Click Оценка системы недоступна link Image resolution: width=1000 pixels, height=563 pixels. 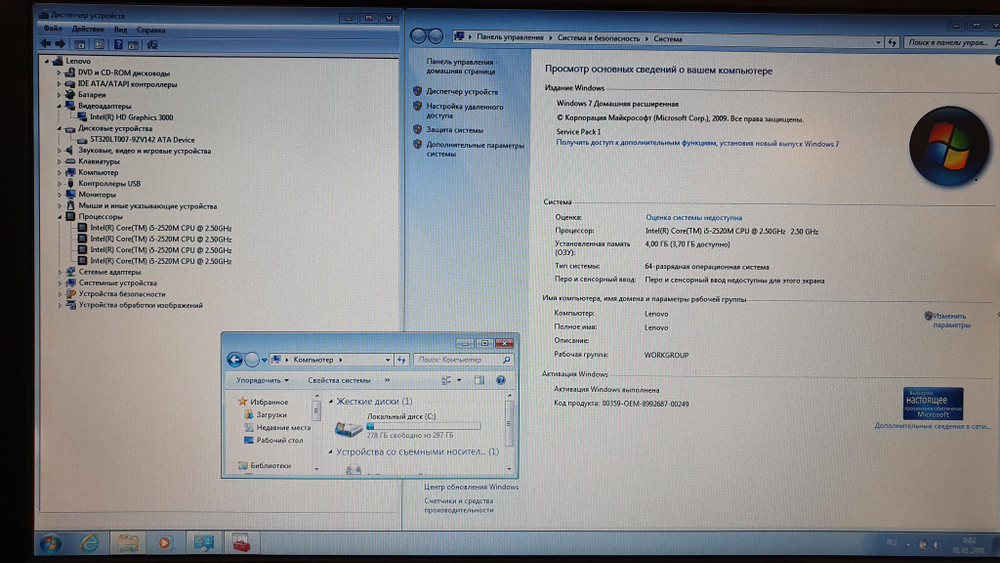pos(693,217)
